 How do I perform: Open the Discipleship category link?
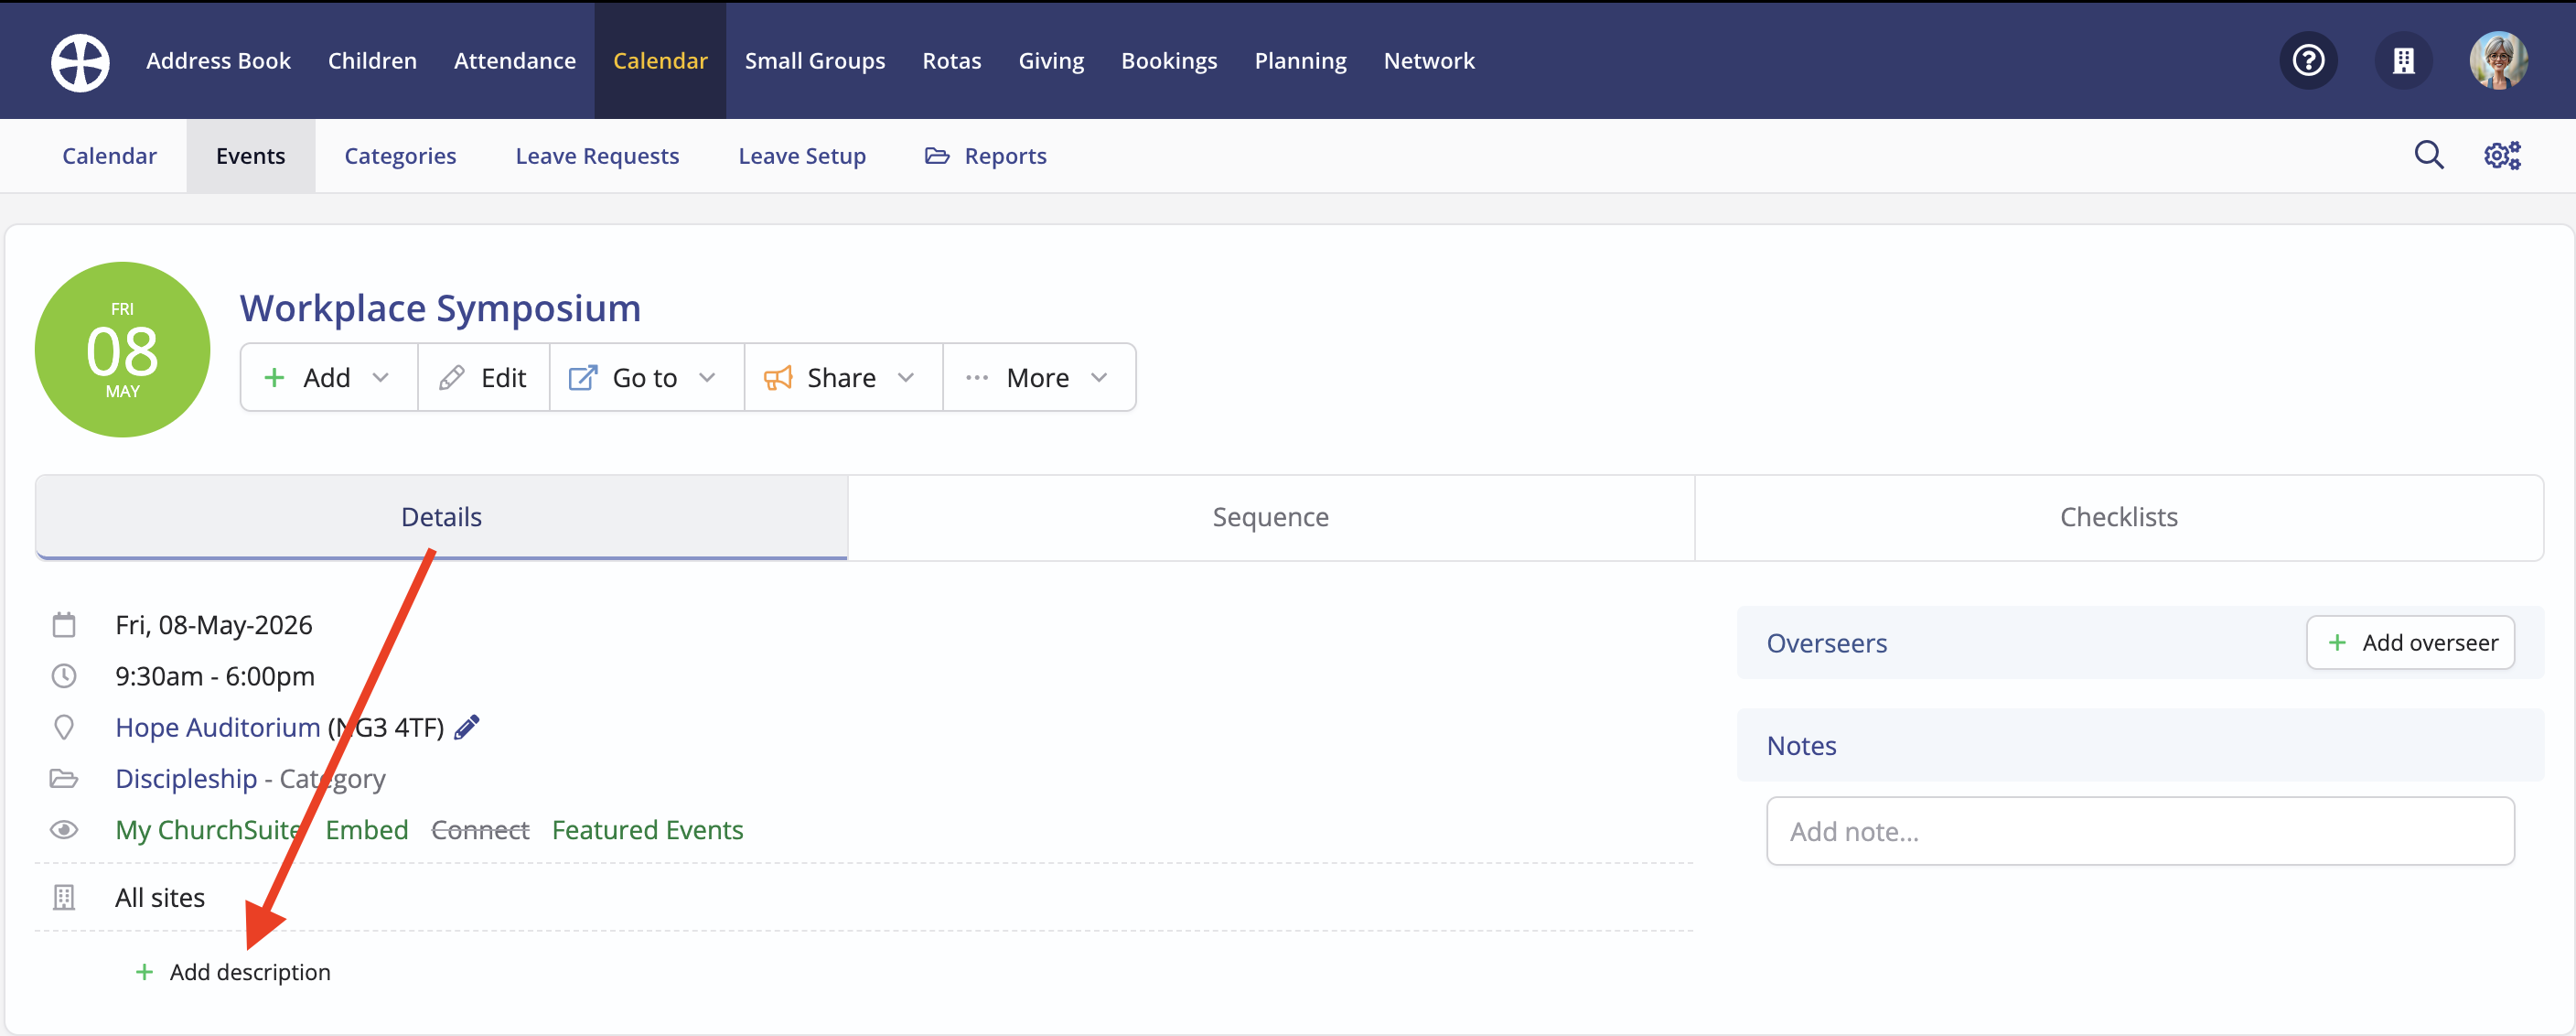[x=186, y=778]
